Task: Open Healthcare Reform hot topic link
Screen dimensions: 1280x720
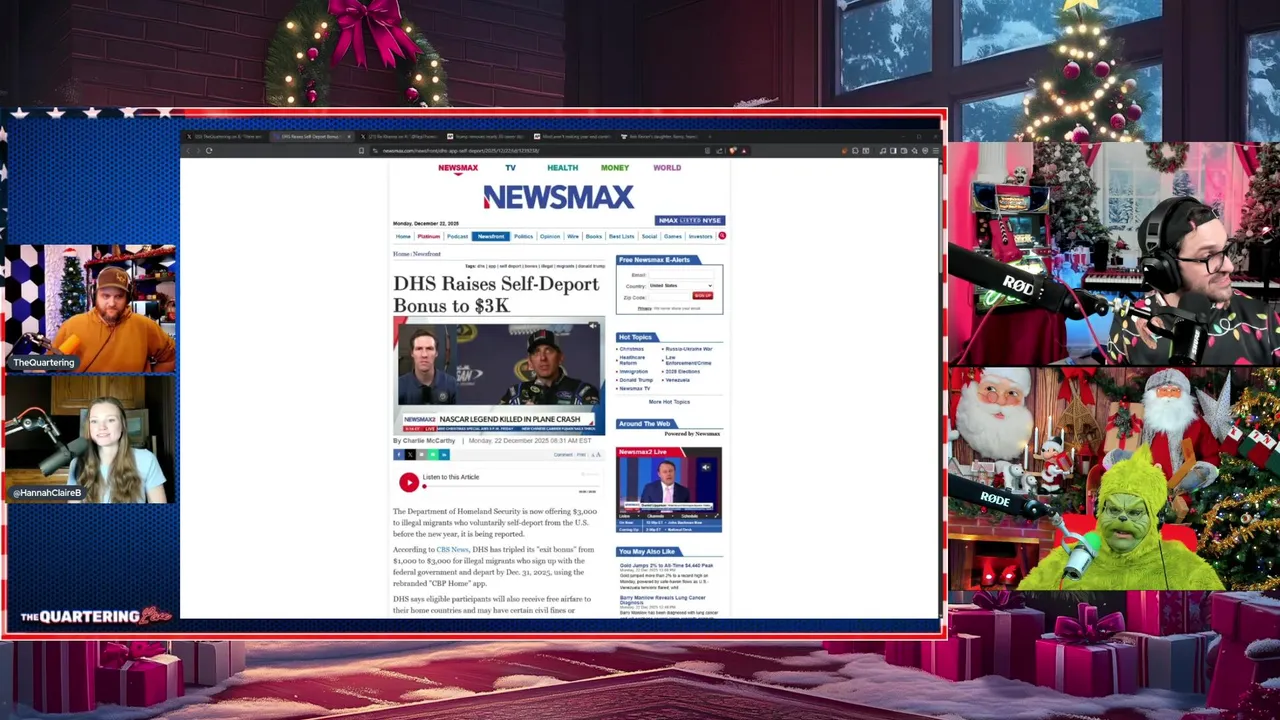Action: (x=632, y=360)
